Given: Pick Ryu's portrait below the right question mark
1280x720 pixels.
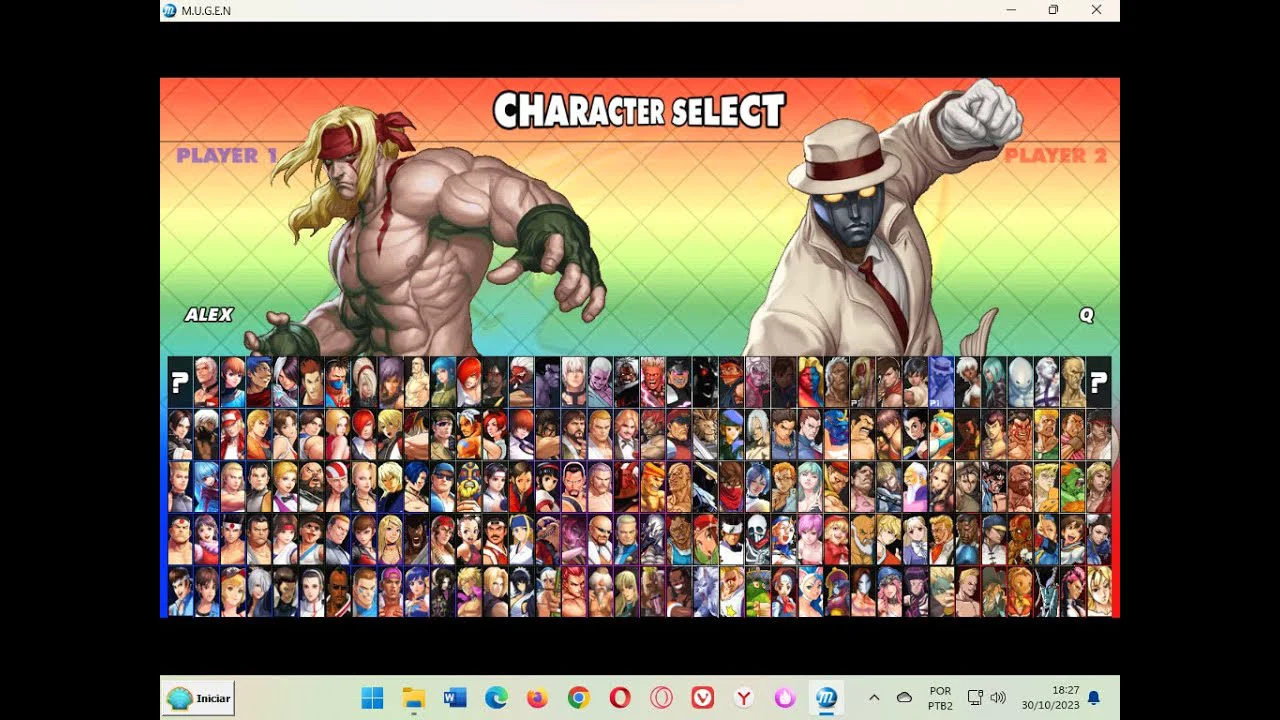Looking at the screenshot, I should pos(1098,435).
